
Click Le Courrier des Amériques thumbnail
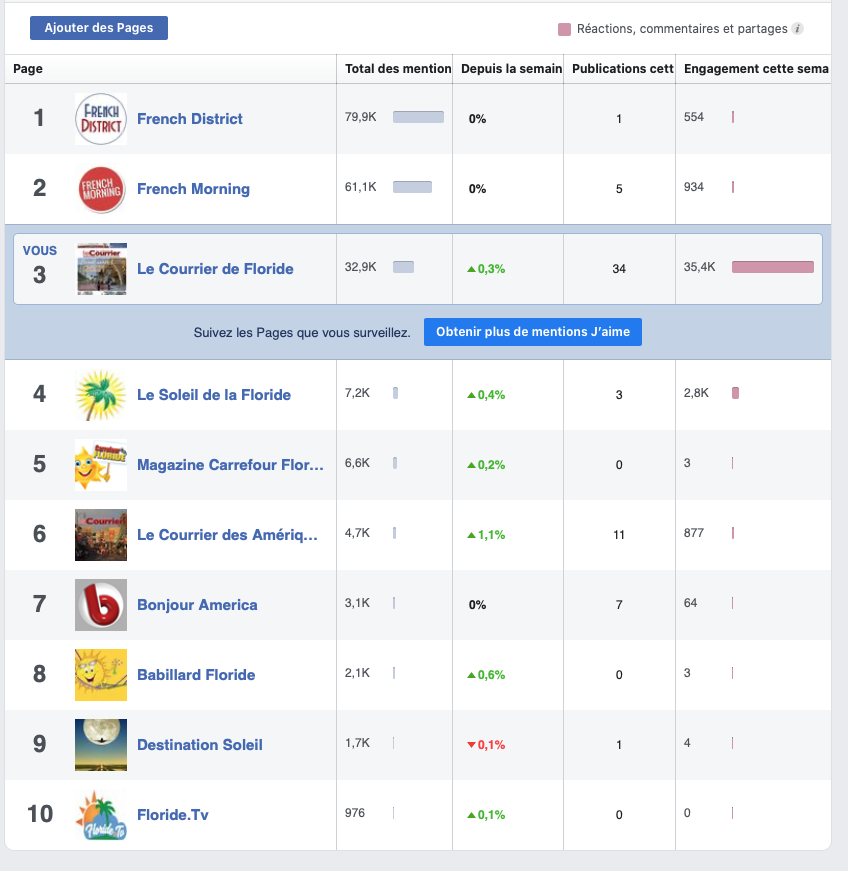(101, 535)
